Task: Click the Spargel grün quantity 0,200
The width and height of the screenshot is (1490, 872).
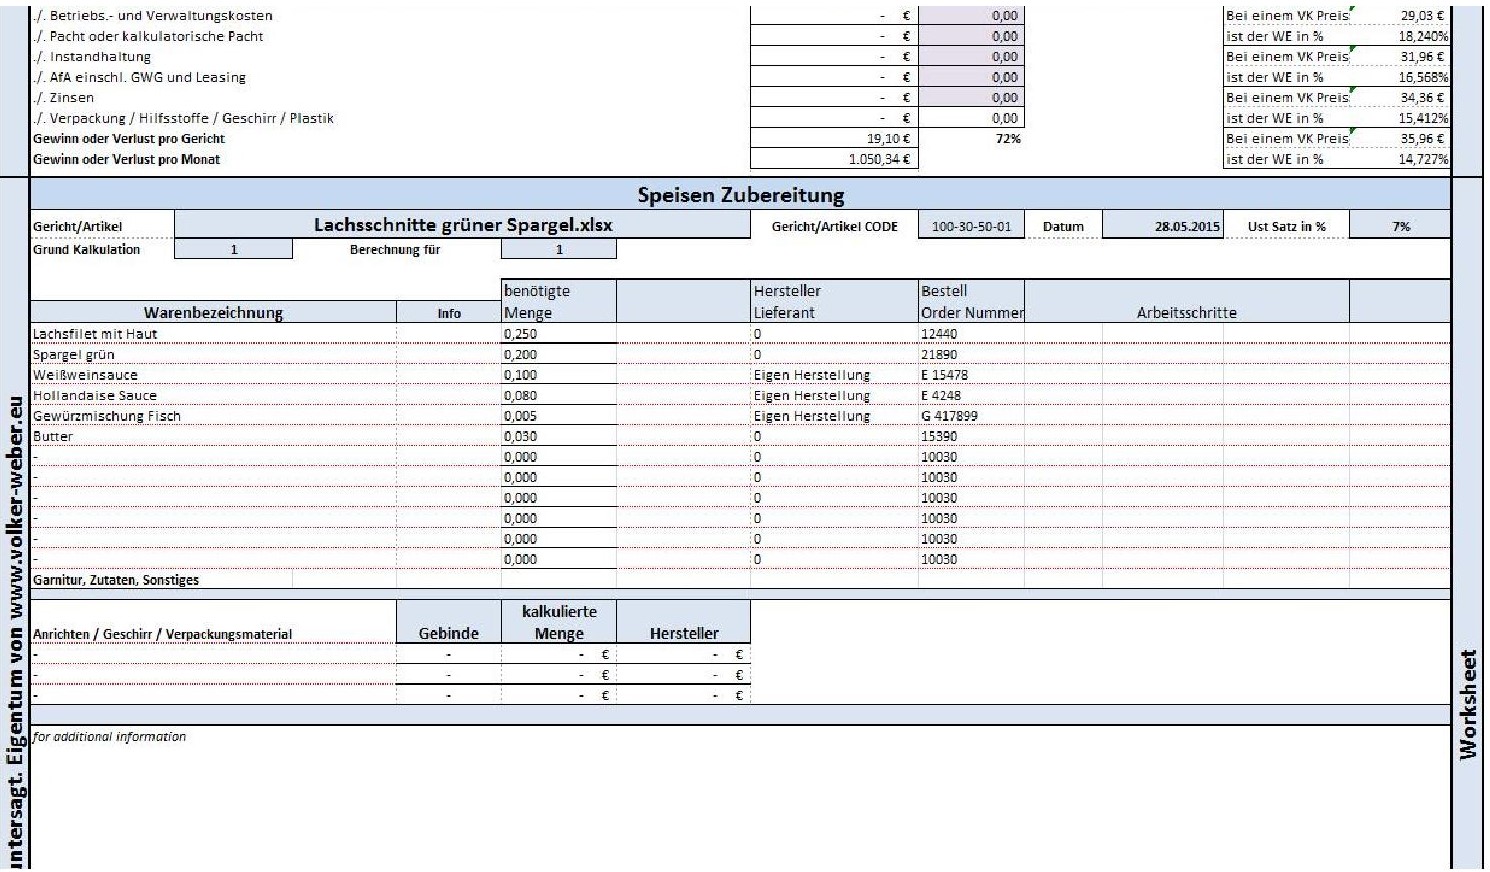Action: tap(521, 355)
